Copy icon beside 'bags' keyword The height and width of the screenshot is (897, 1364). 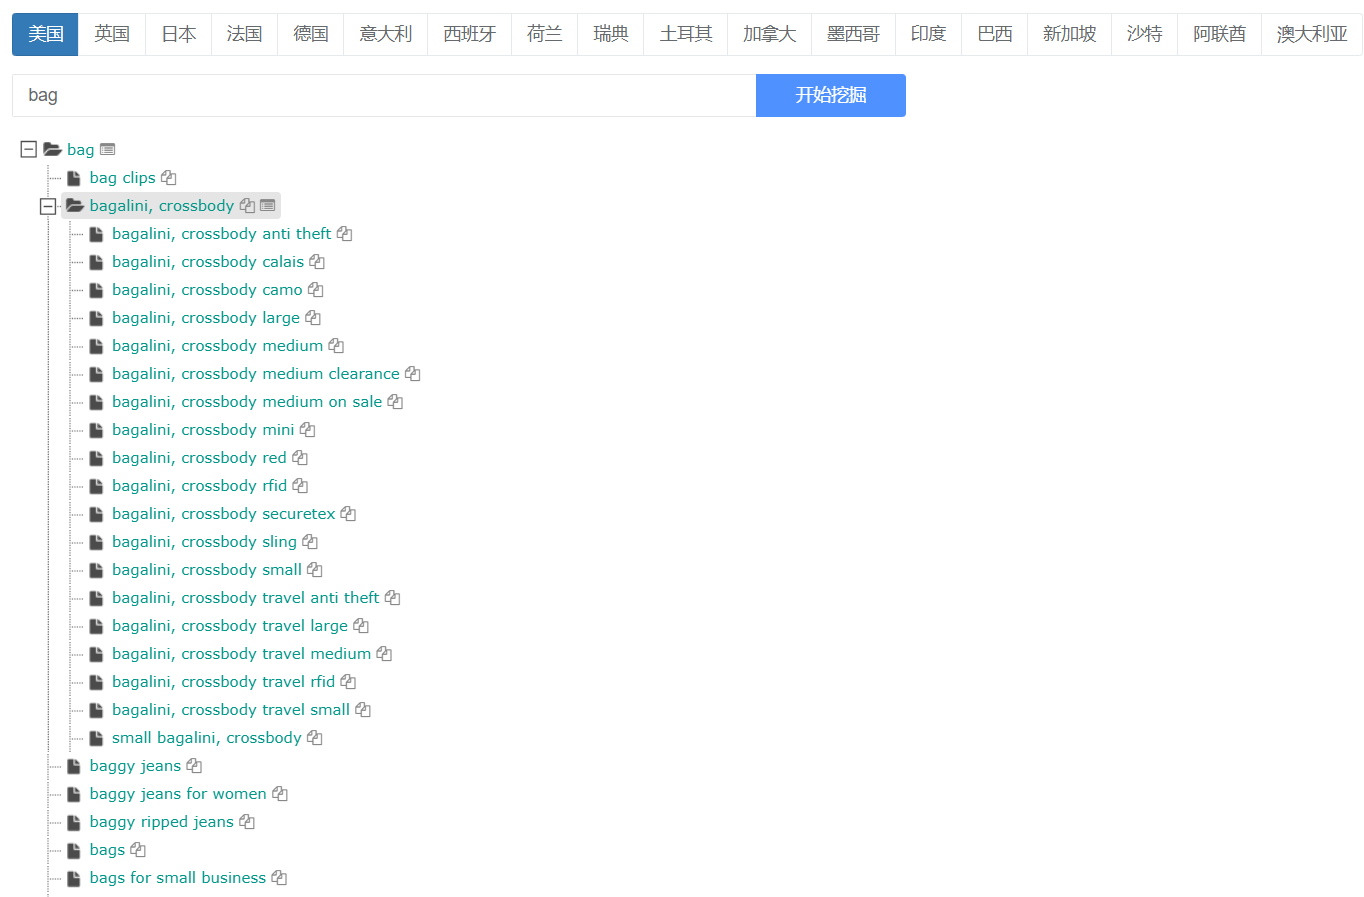click(x=138, y=850)
